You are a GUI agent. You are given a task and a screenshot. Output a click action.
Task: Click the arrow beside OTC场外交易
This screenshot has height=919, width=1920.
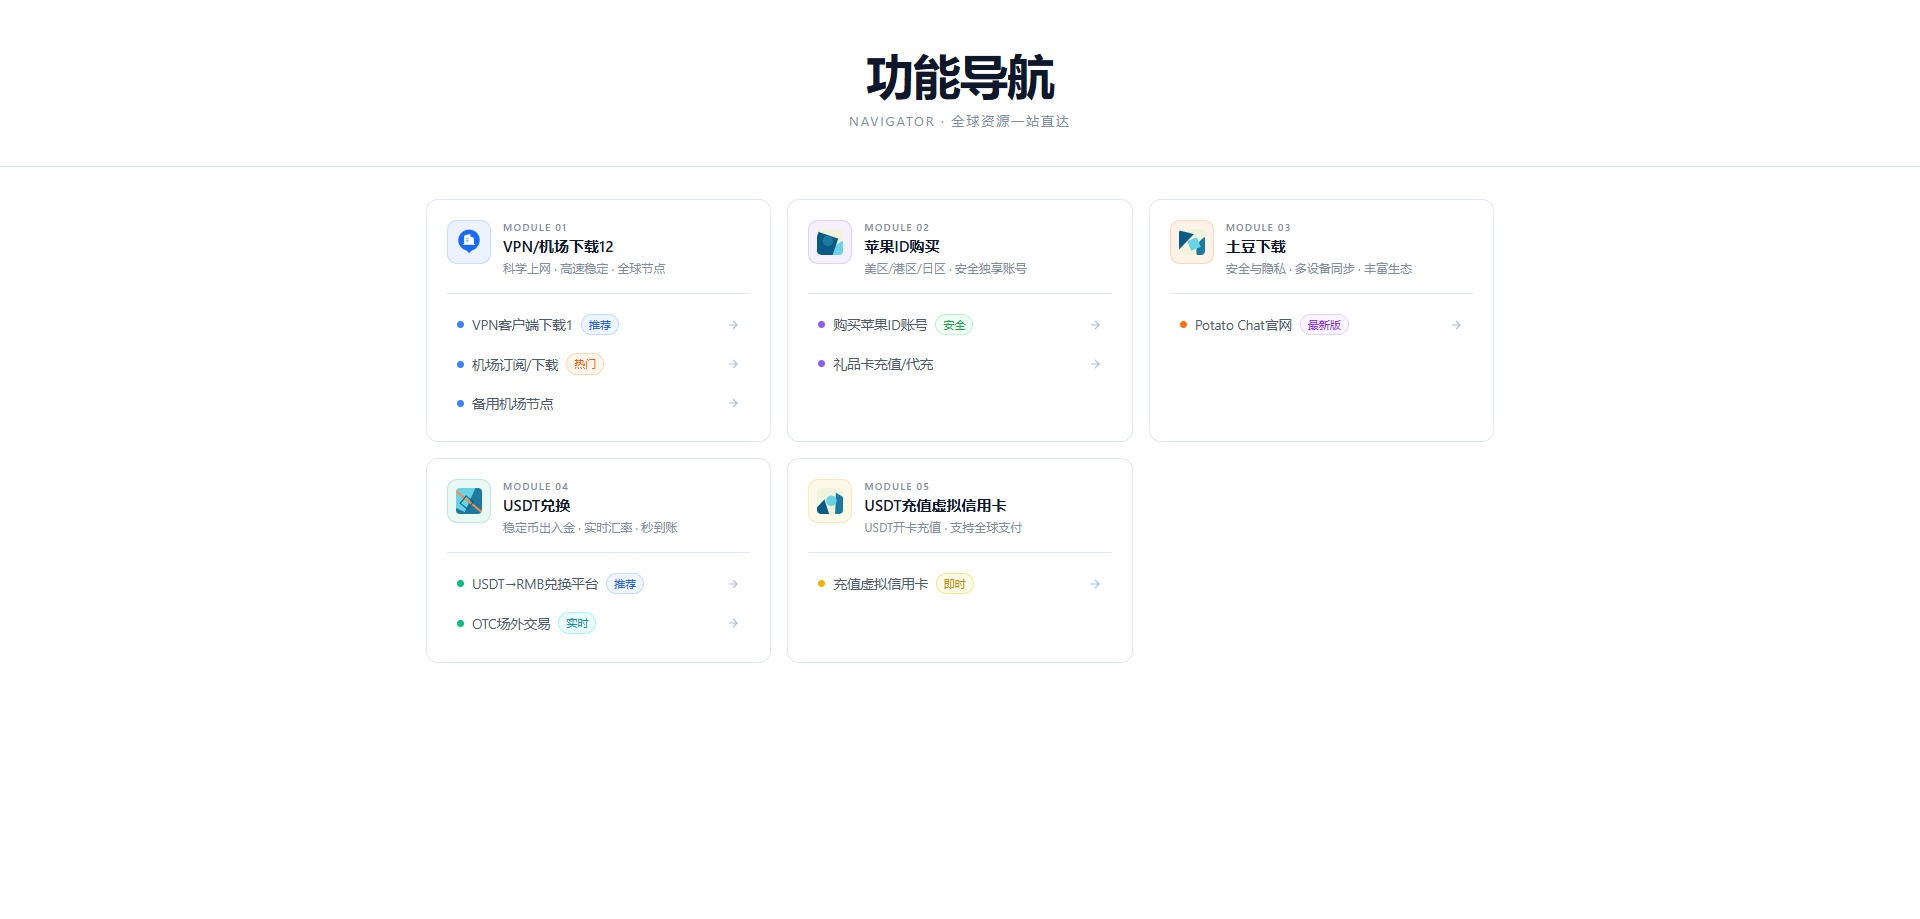(734, 623)
